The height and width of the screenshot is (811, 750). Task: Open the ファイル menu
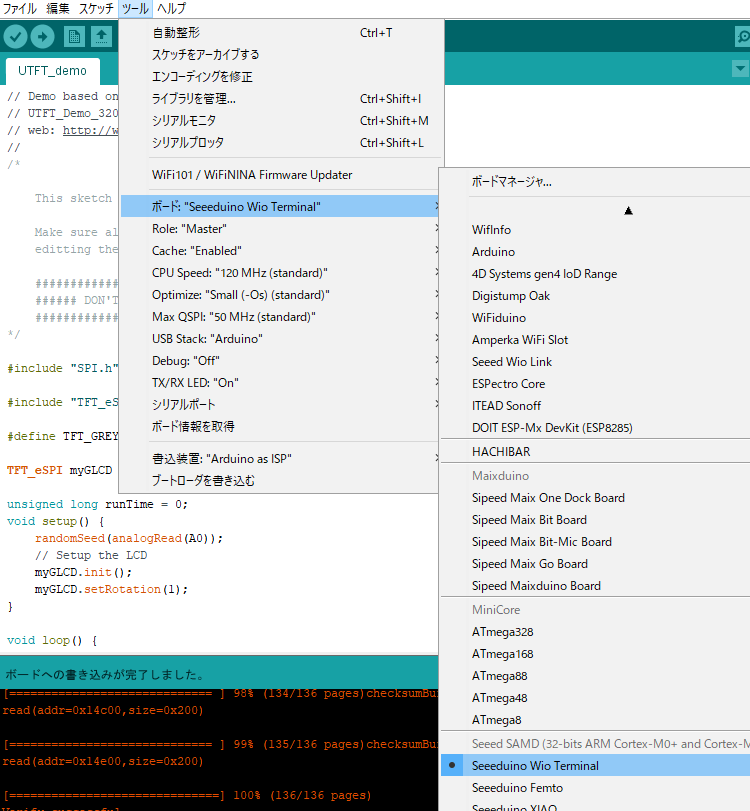click(x=20, y=8)
